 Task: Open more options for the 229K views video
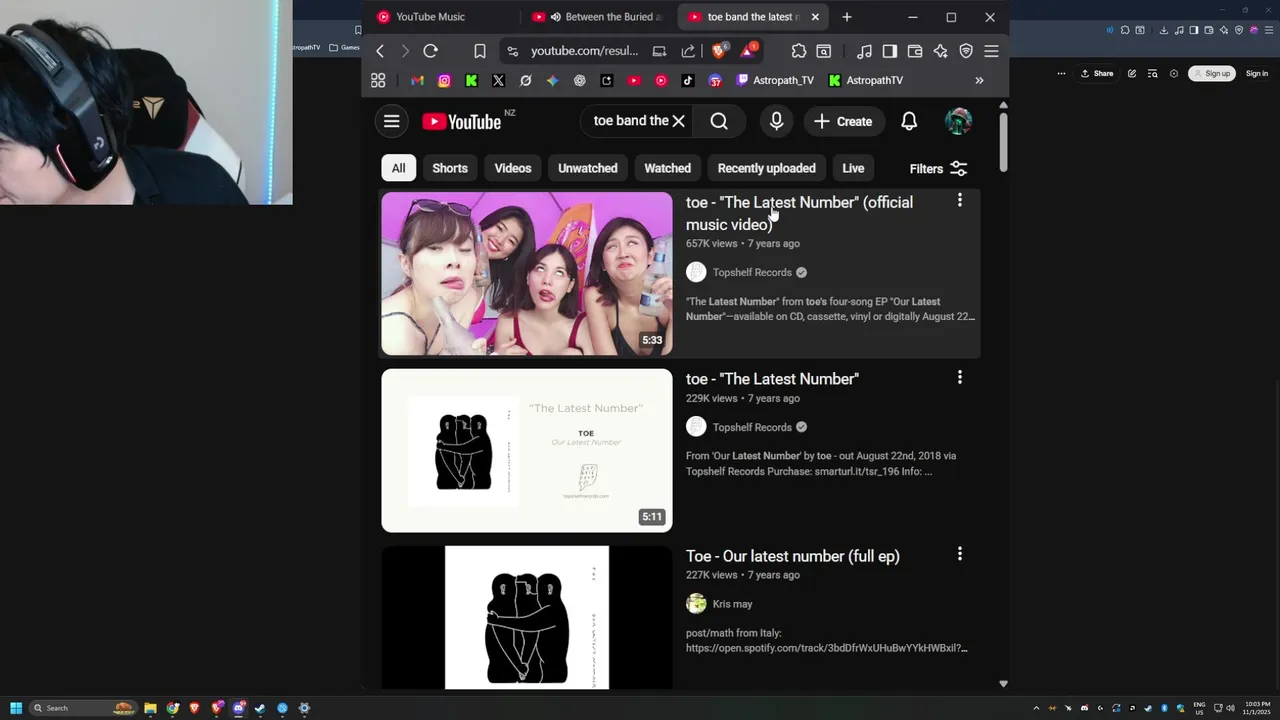(960, 377)
